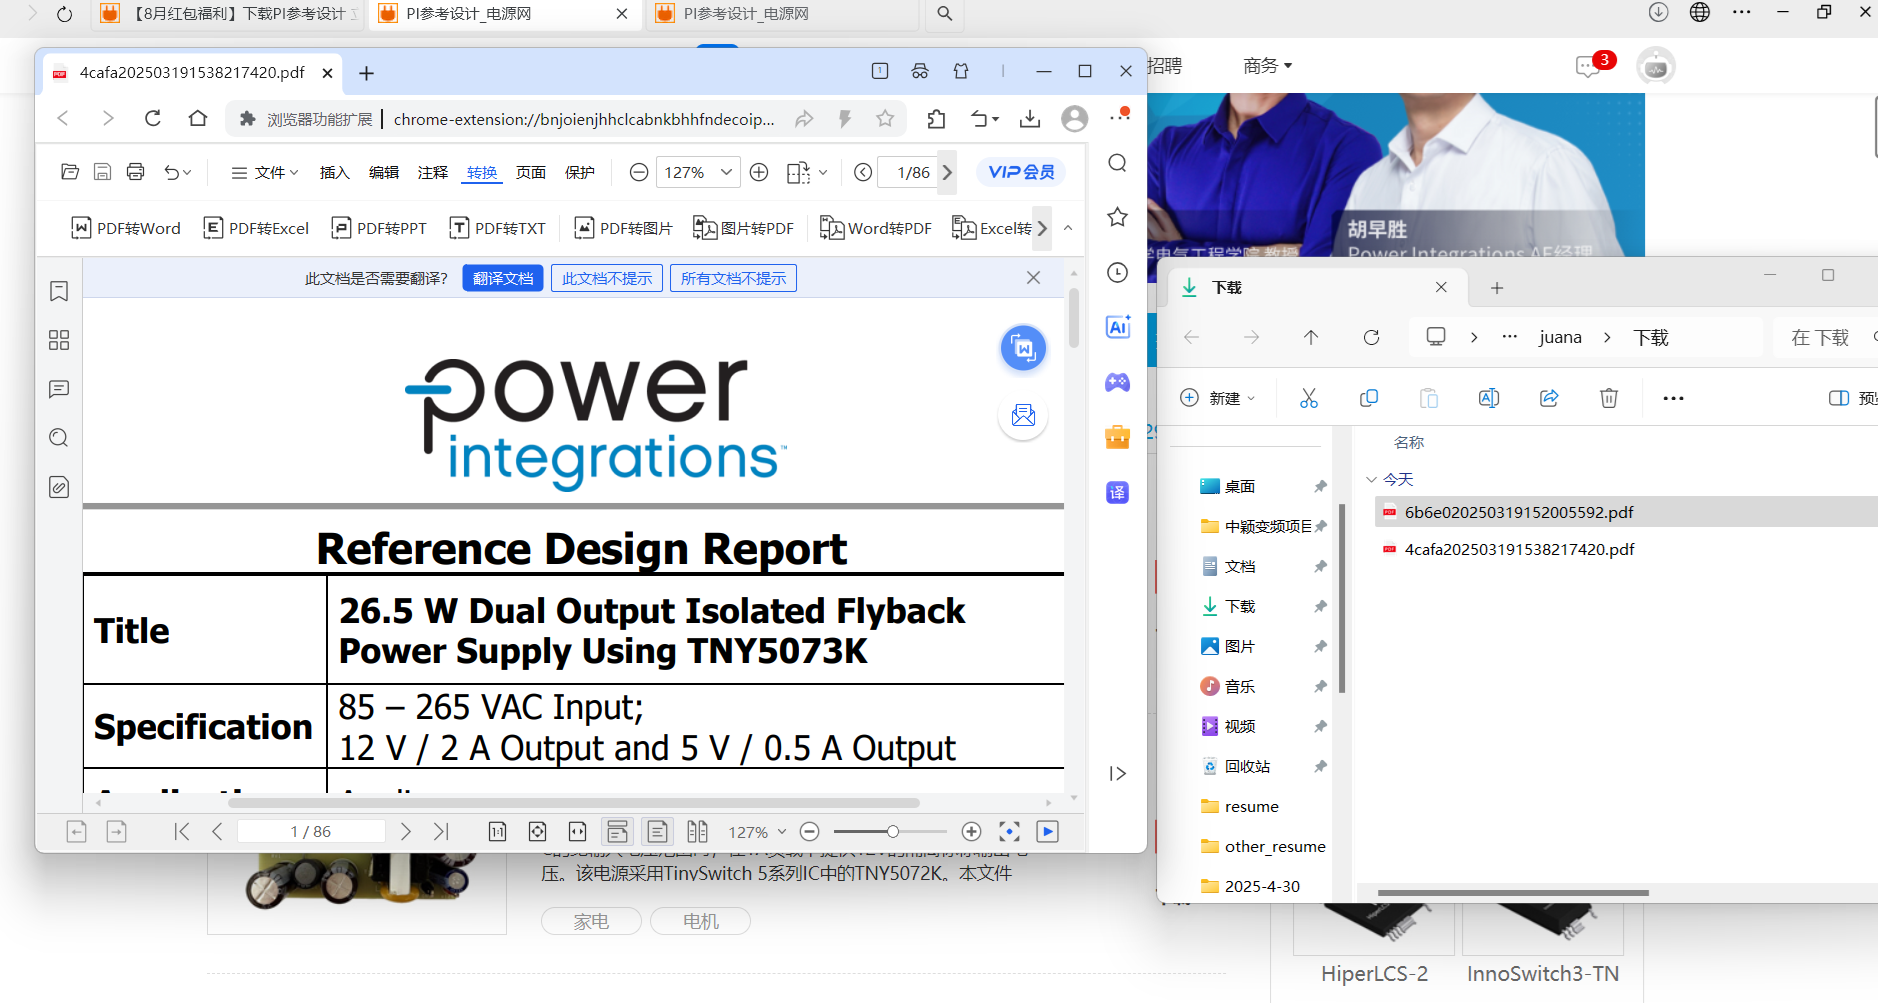Viewport: 1878px width, 1003px height.
Task: Go to the first page of PDF
Action: click(181, 831)
